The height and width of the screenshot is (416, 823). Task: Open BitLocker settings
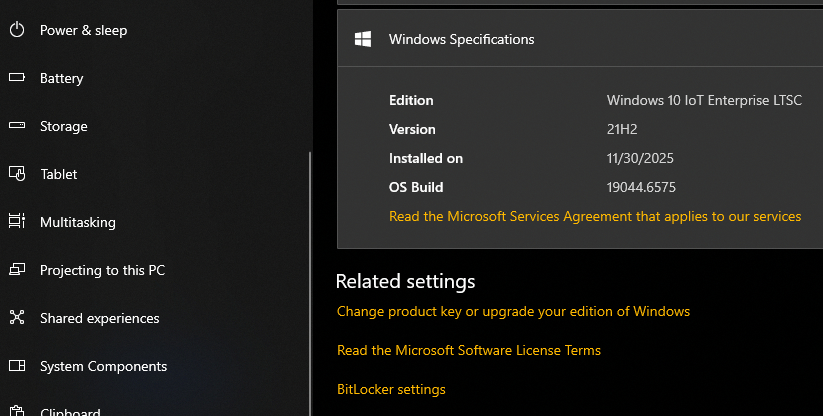[391, 389]
